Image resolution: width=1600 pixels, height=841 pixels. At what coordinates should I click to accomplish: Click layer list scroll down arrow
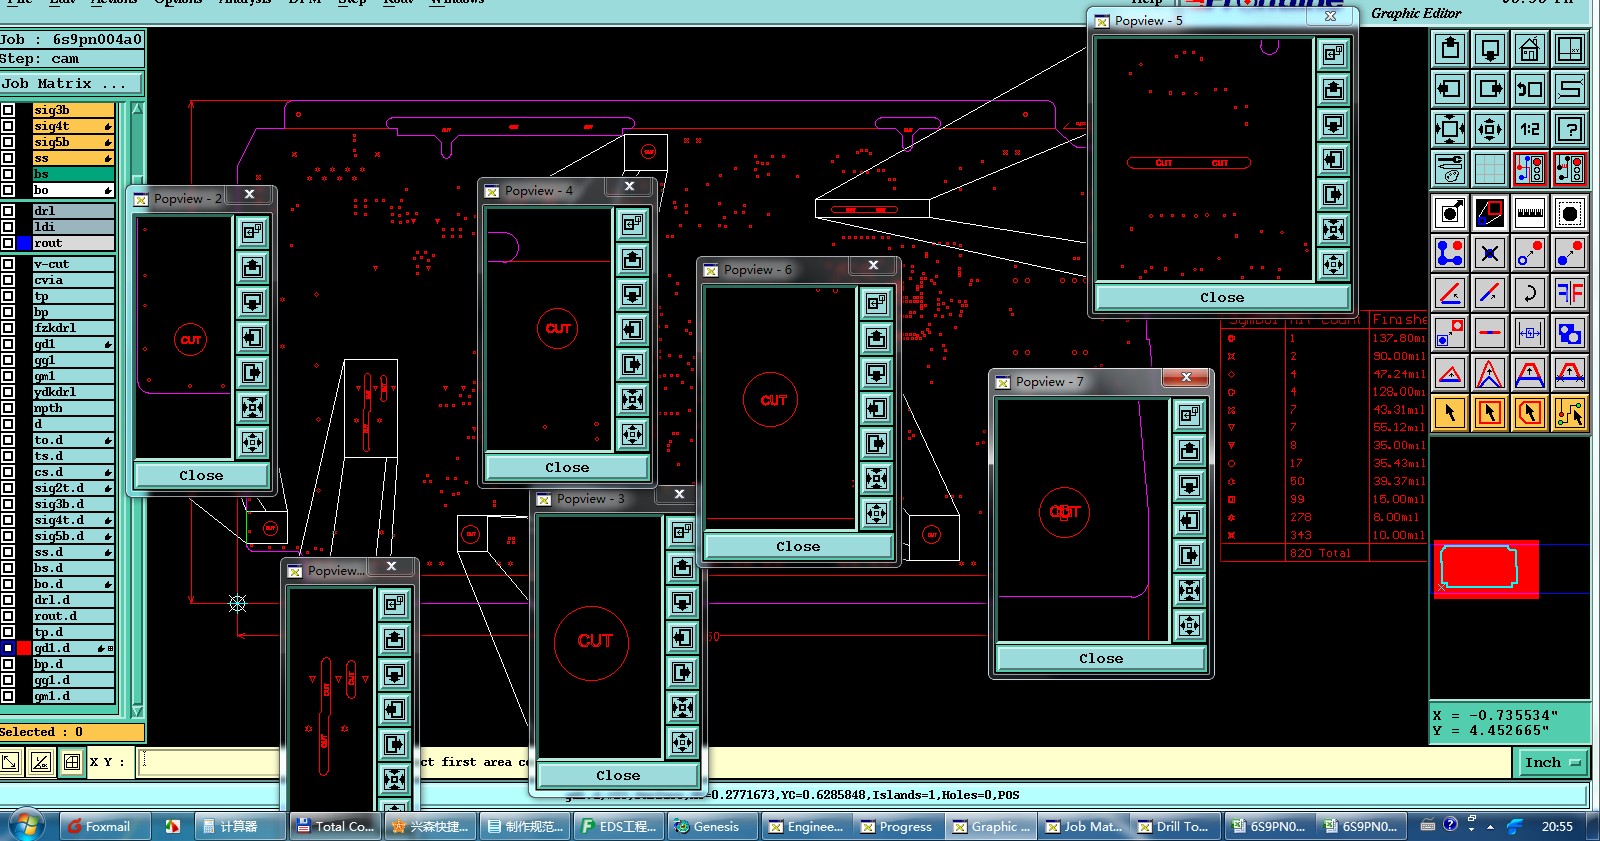coord(138,711)
